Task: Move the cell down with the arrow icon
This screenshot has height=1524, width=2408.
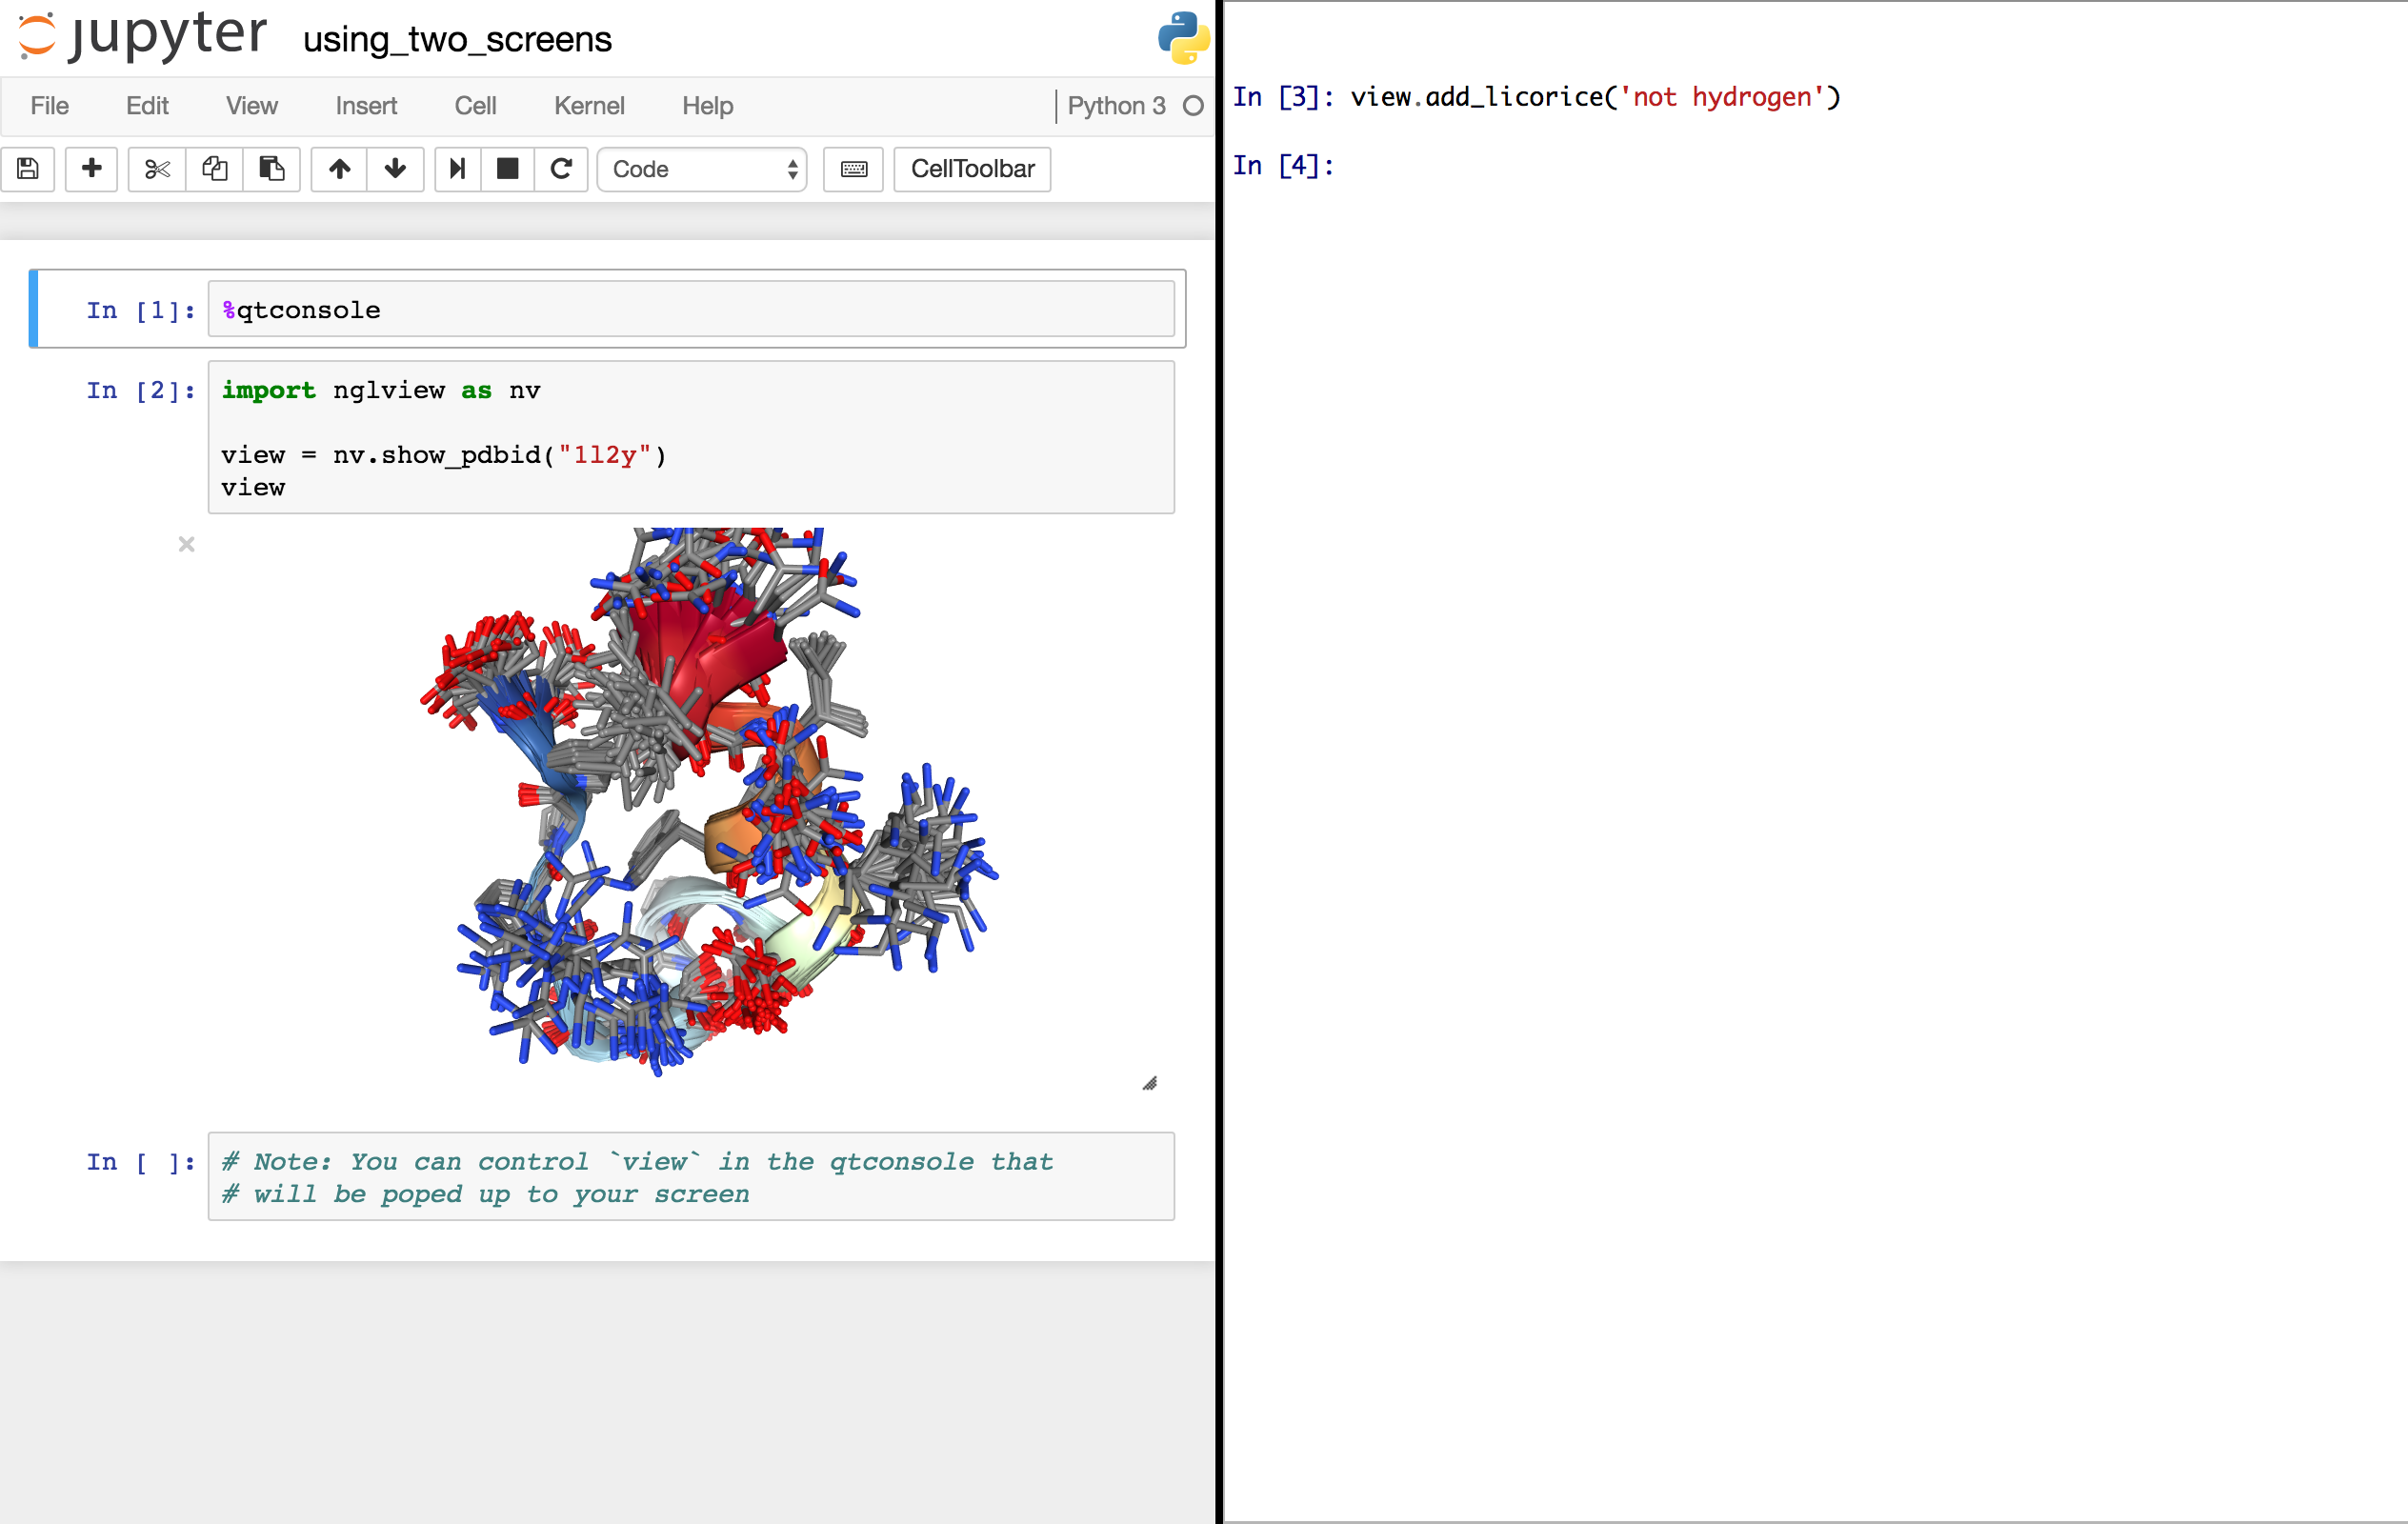Action: [x=395, y=169]
